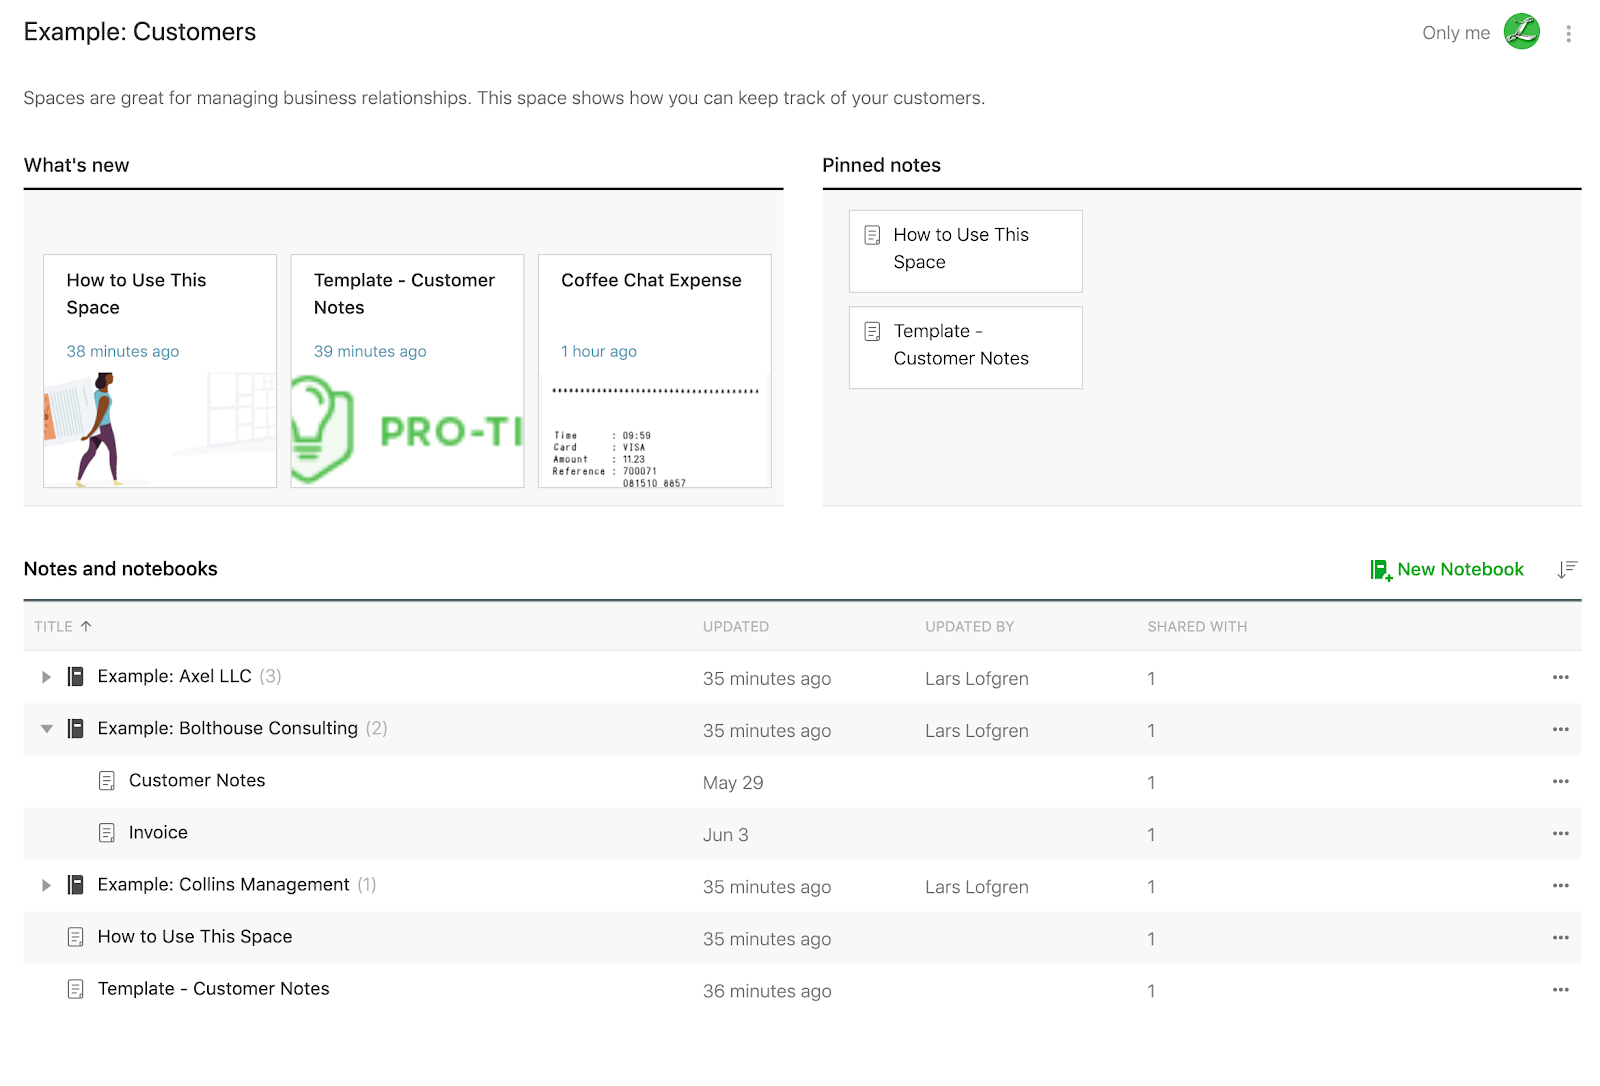Open How to Use This Space in notes list

click(x=195, y=936)
